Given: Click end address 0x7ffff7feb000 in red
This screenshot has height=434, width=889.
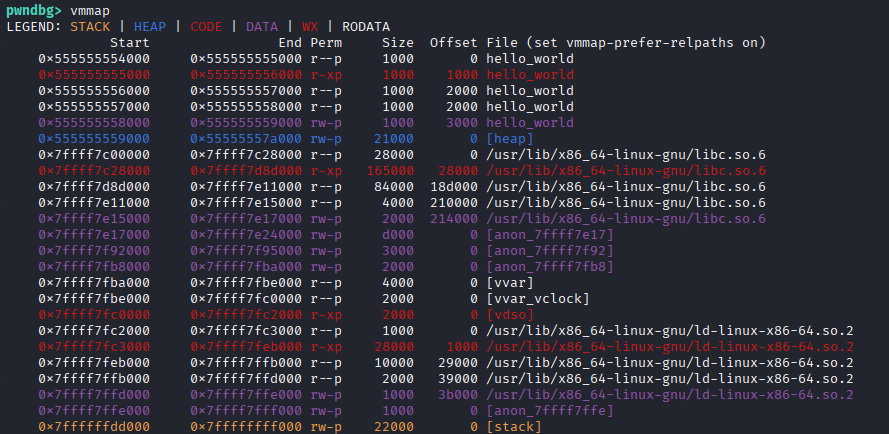Looking at the screenshot, I should pos(246,347).
